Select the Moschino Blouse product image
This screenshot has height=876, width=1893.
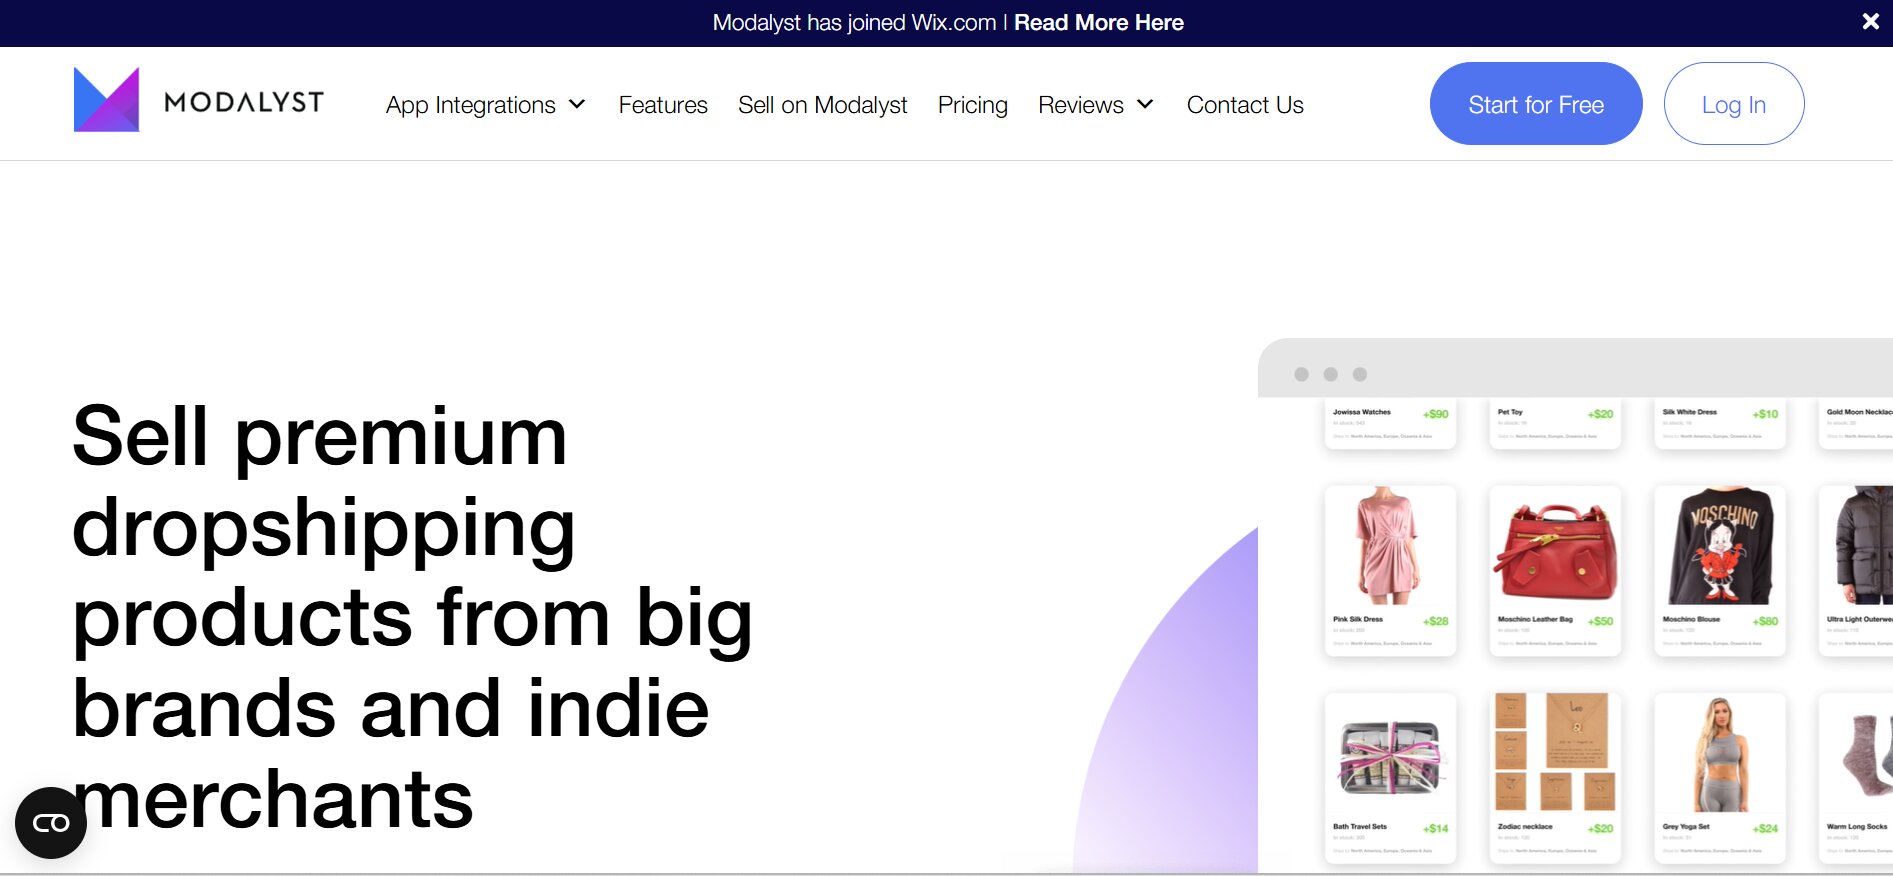point(1720,546)
